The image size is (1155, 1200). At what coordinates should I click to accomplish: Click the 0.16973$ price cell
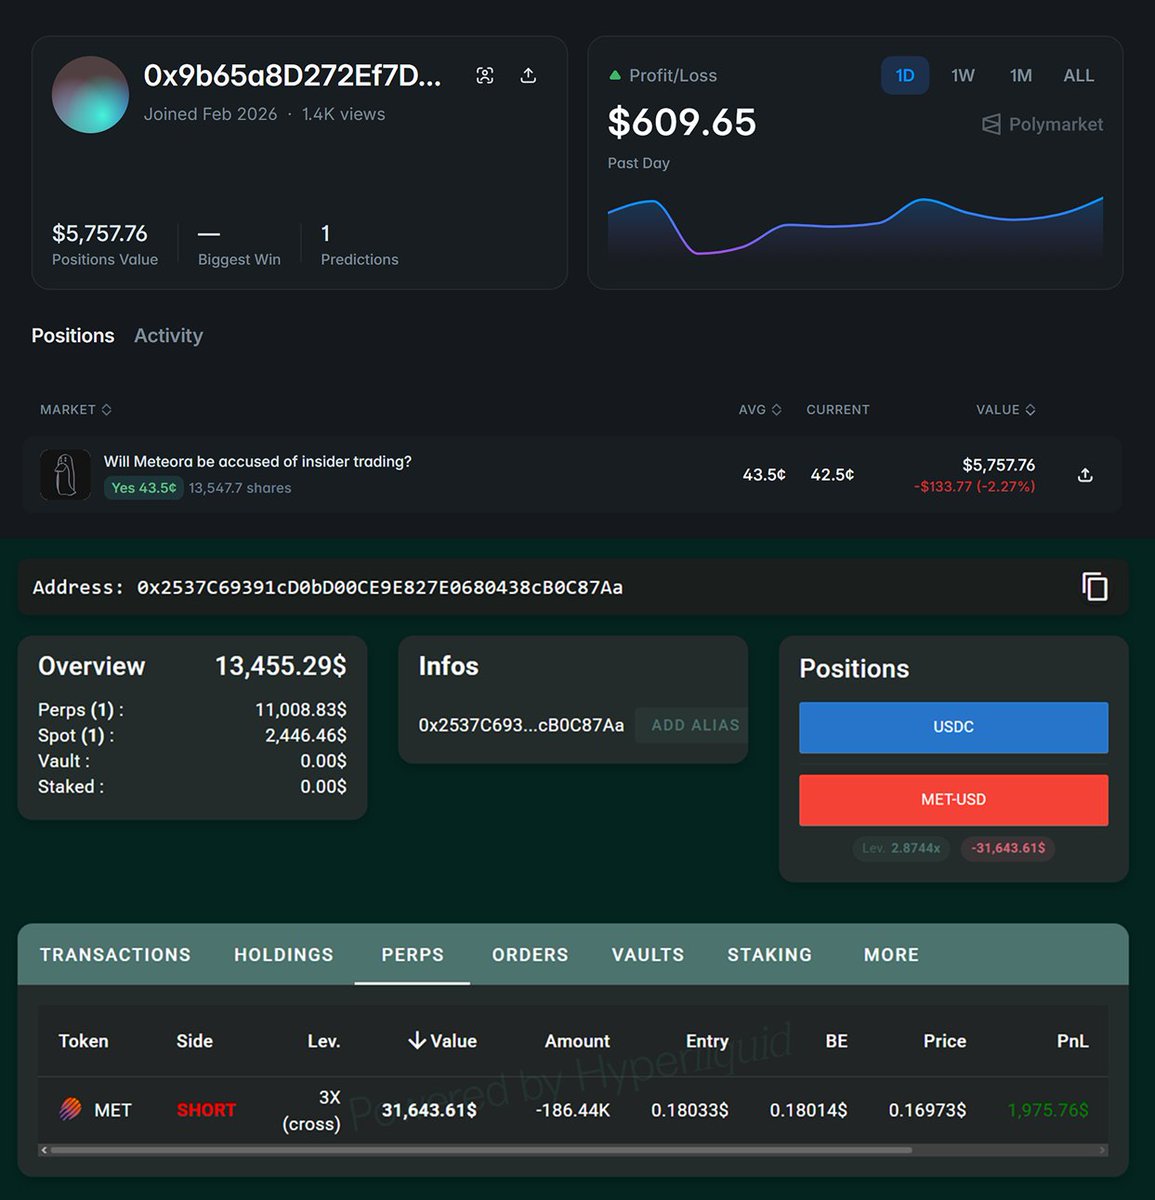(927, 1110)
